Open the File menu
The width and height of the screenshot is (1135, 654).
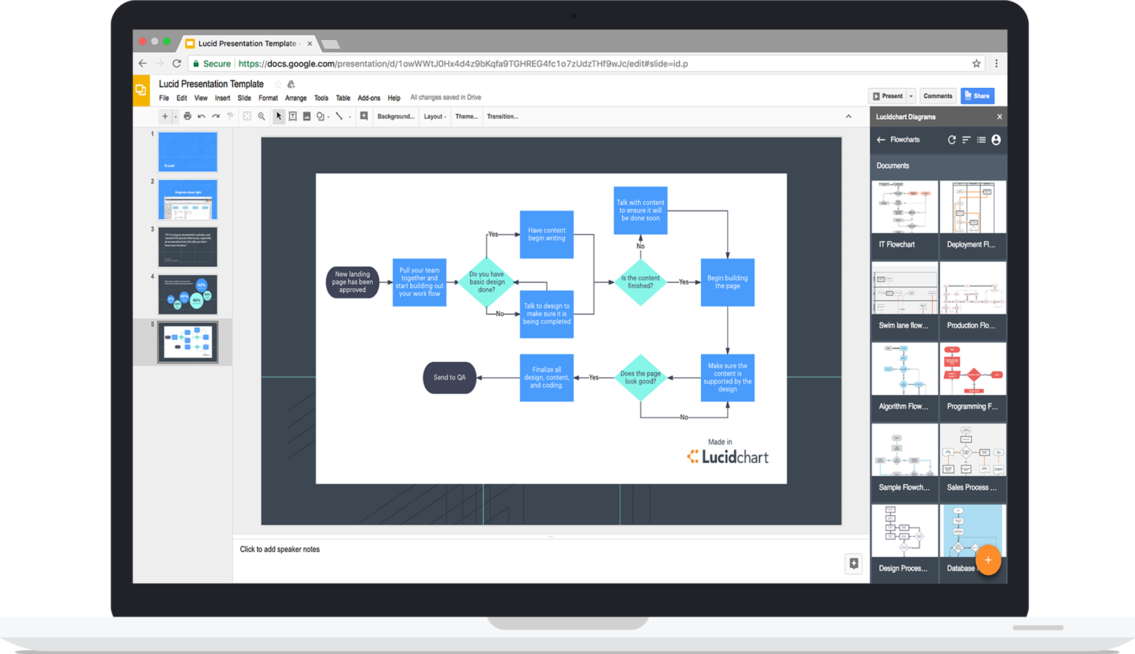click(164, 98)
